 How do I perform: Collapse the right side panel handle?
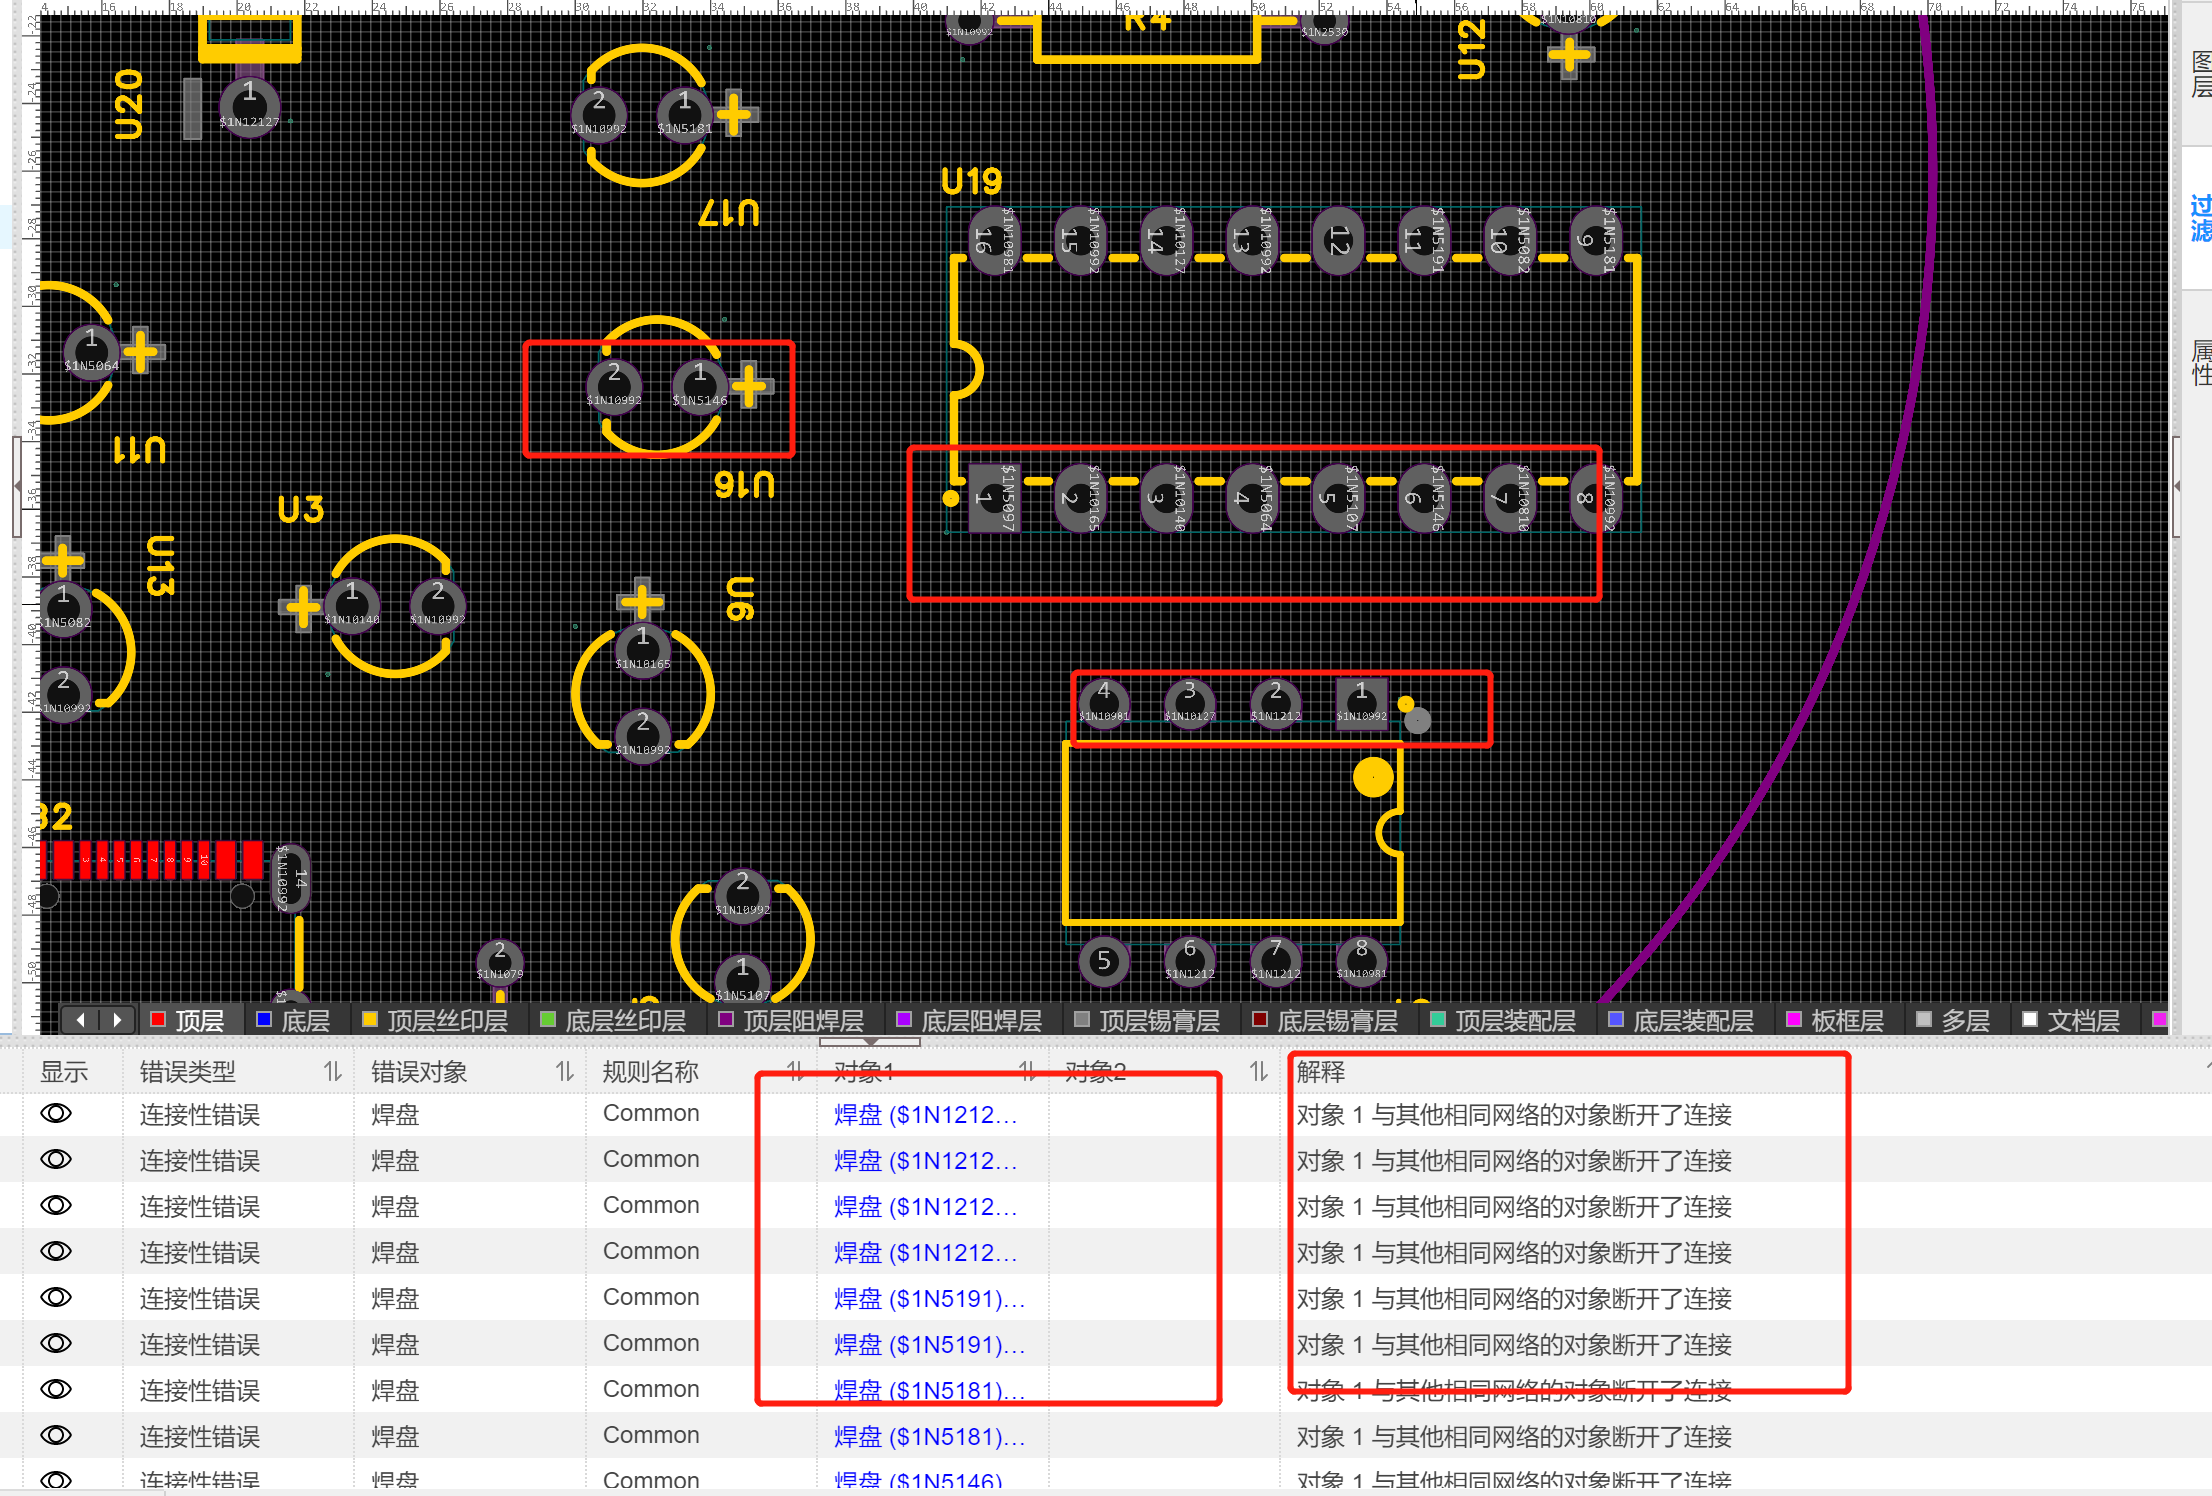(2177, 486)
